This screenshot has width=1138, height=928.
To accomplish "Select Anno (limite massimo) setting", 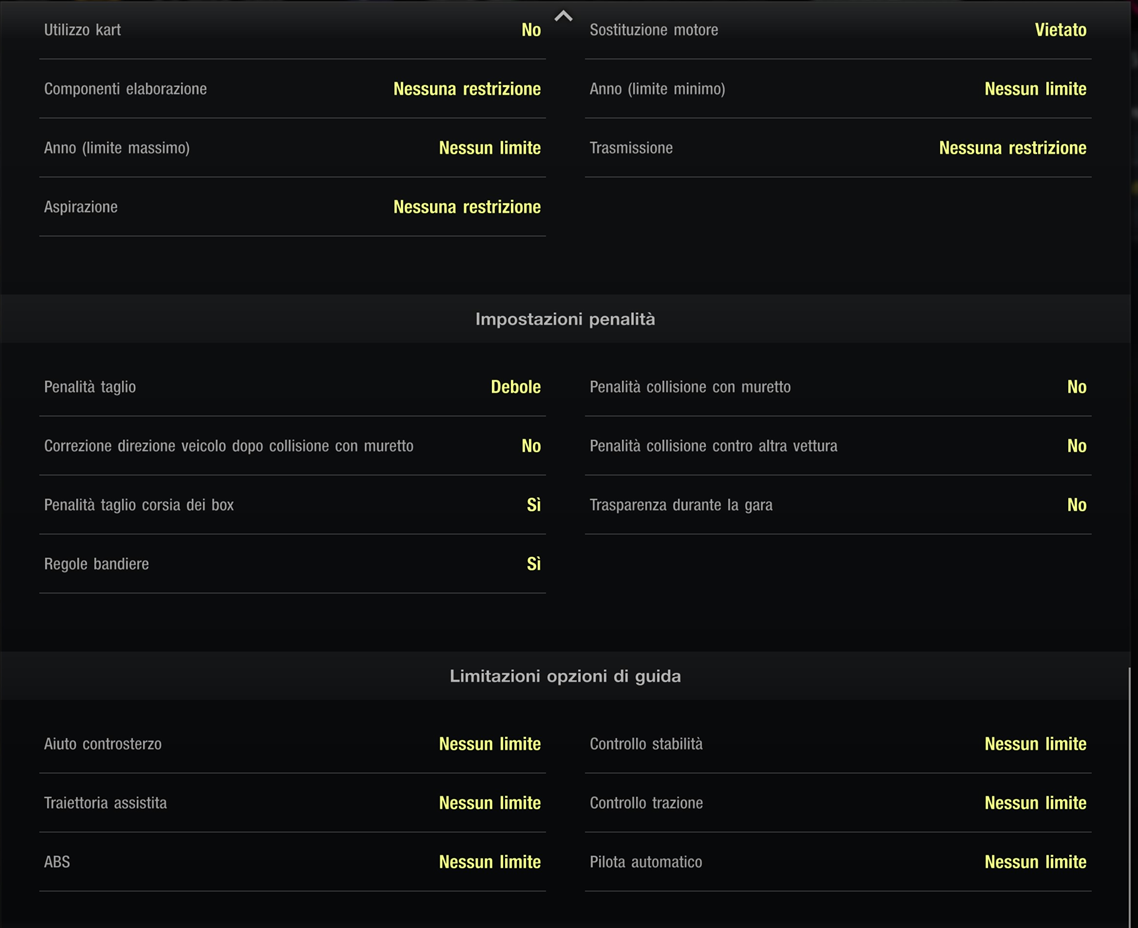I will pos(292,148).
